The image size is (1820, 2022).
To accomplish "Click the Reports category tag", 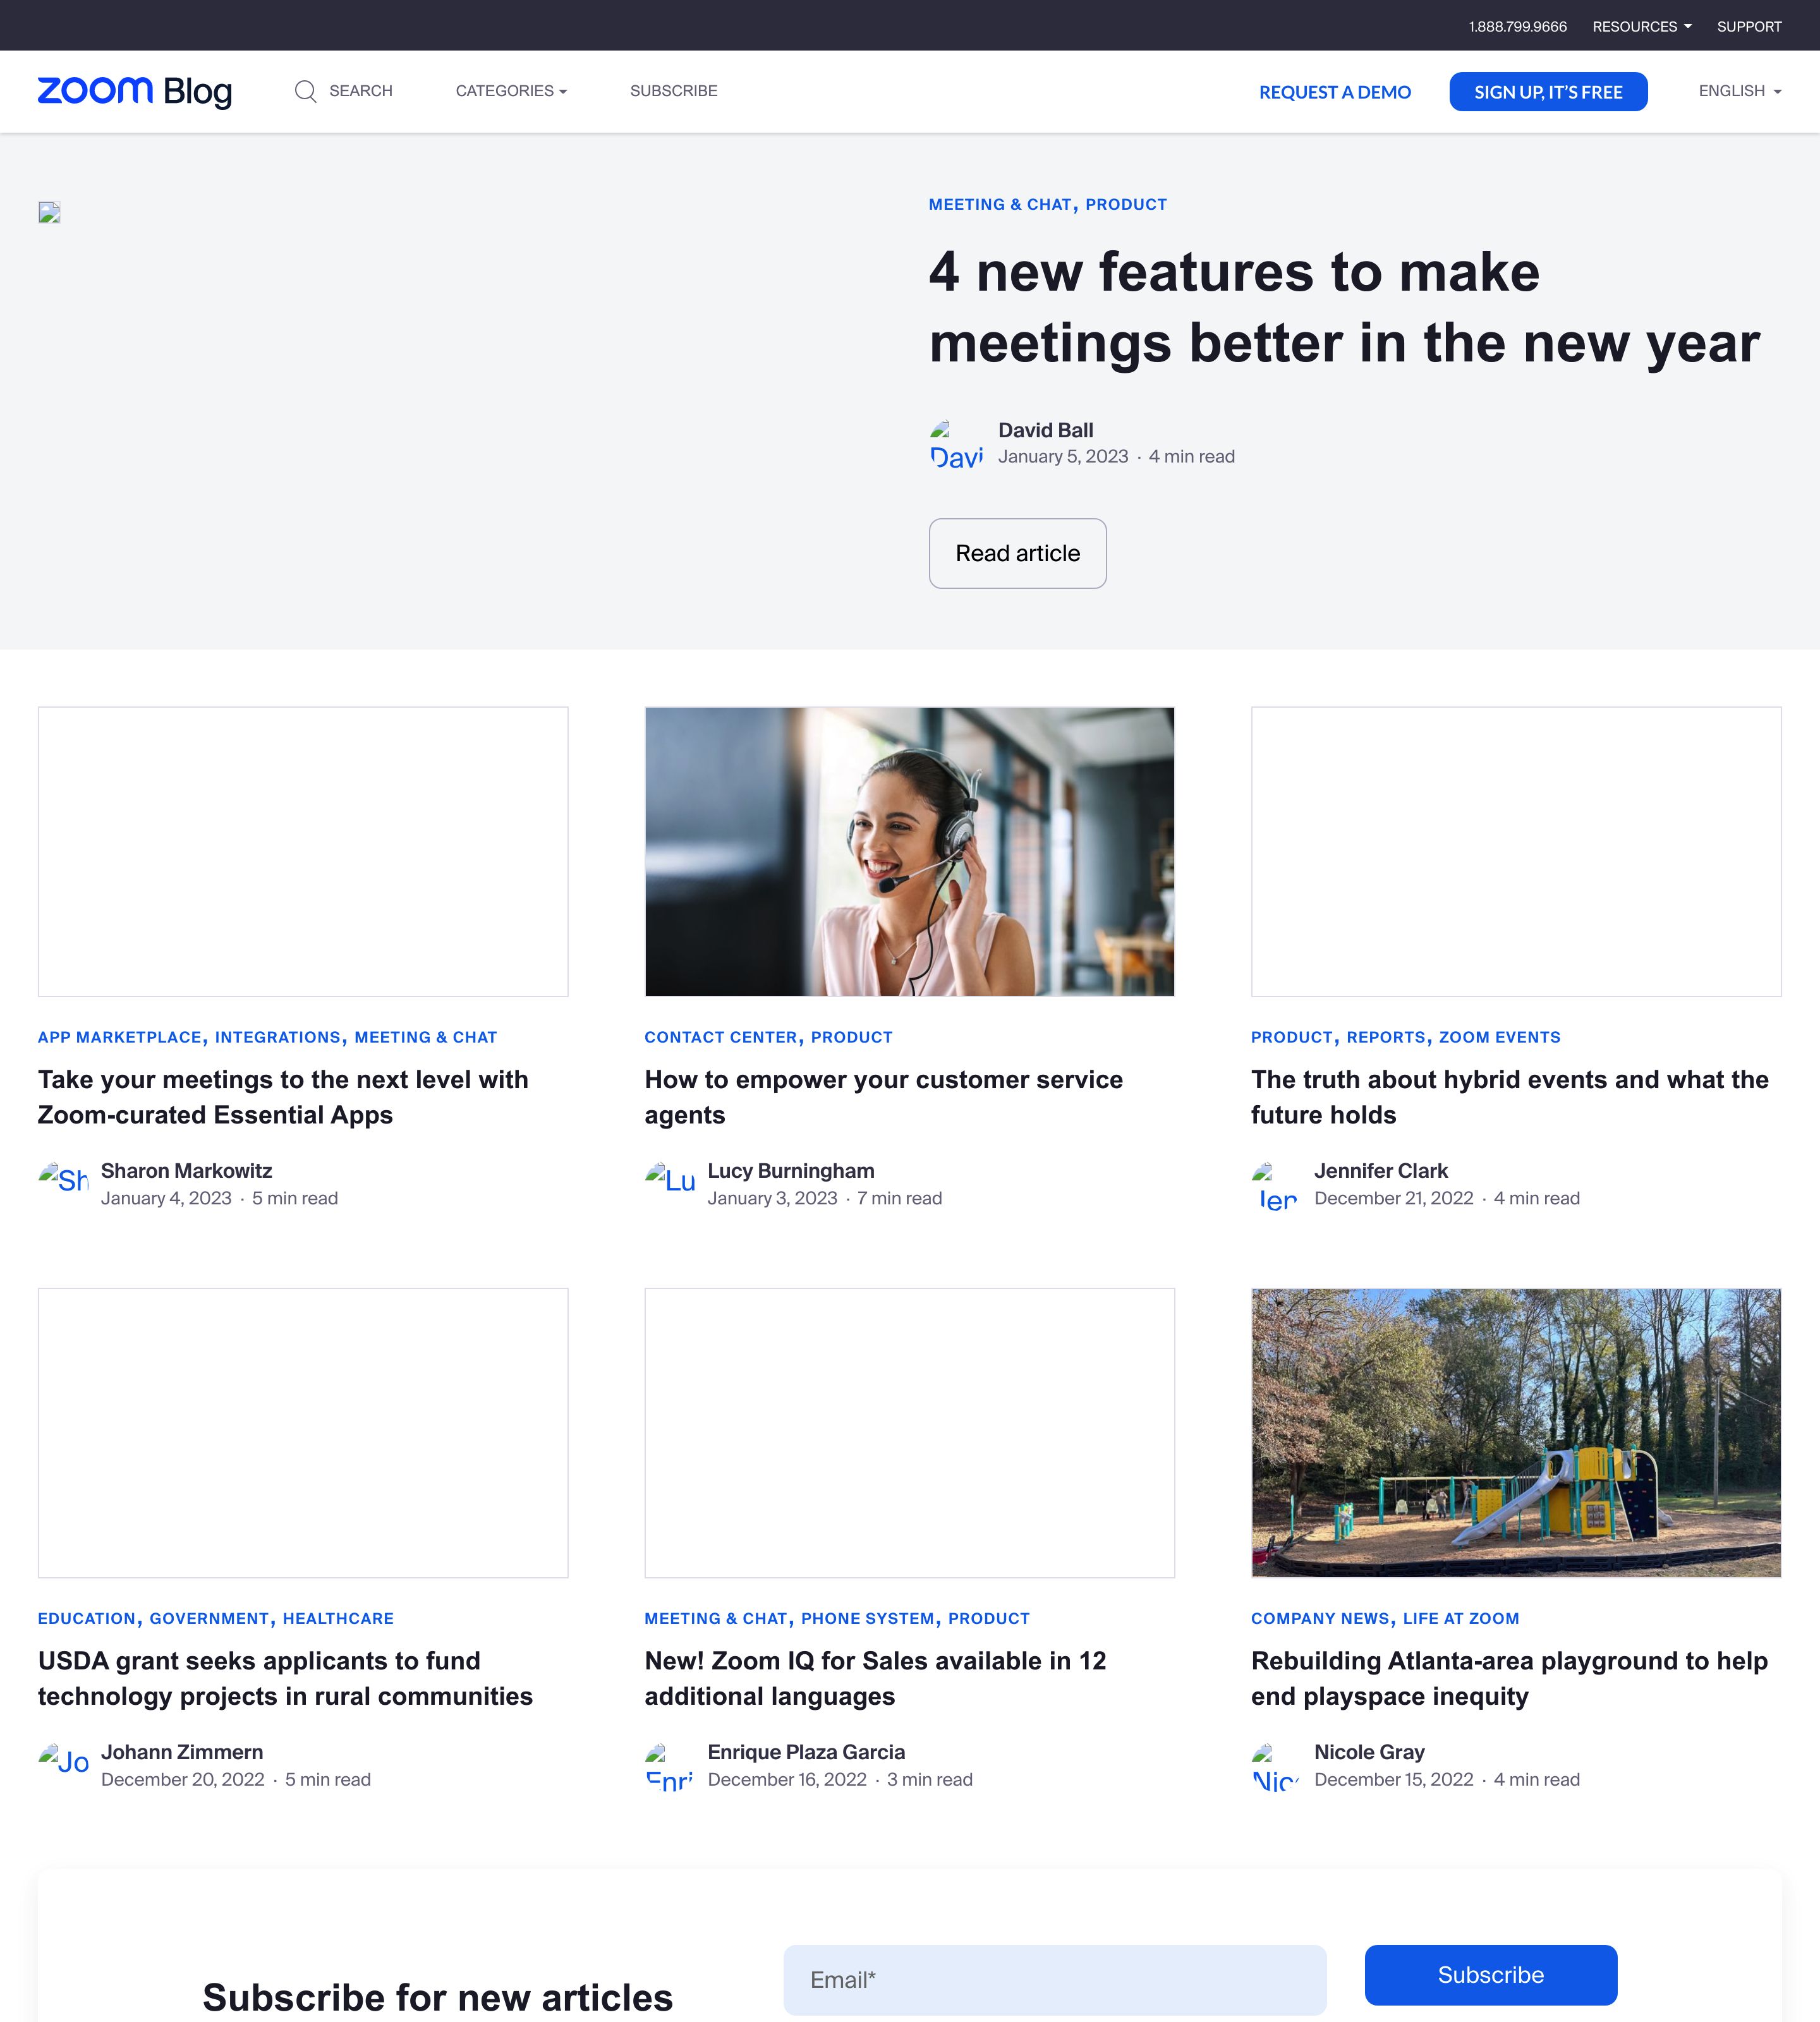I will 1386,1037.
